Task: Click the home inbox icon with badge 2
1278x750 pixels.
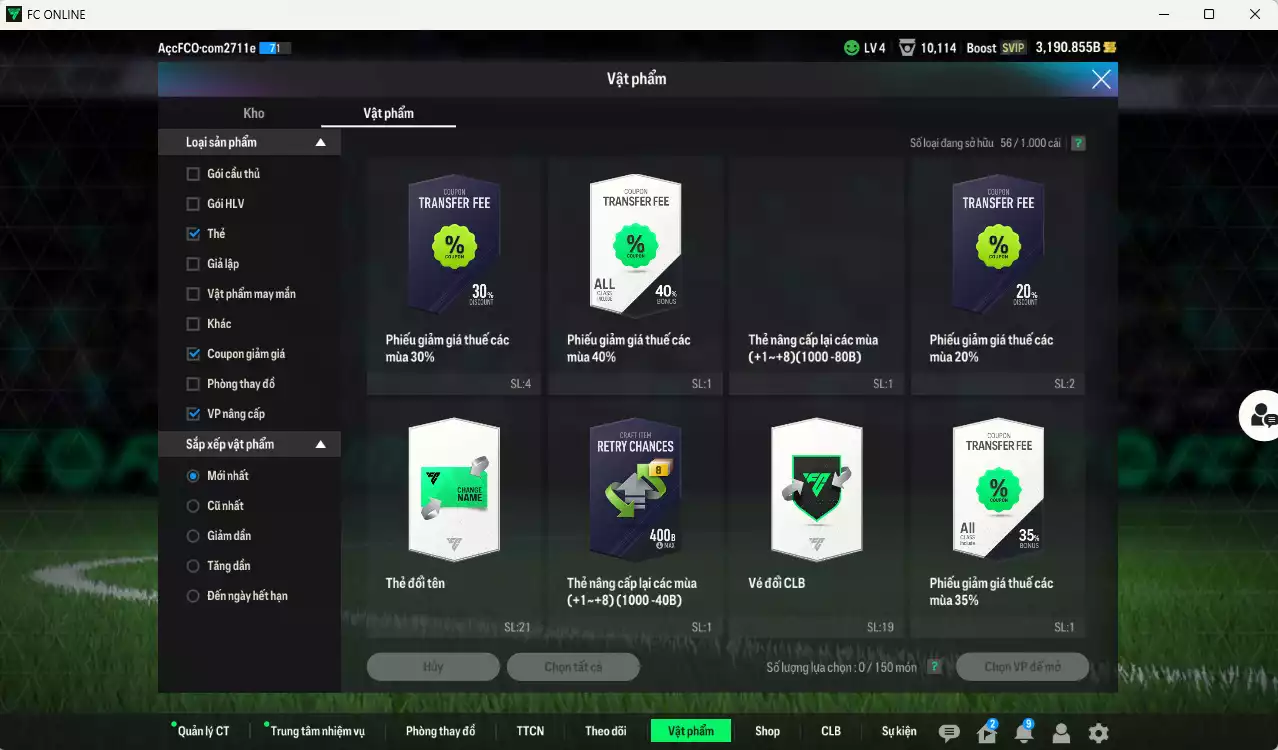Action: click(x=987, y=733)
